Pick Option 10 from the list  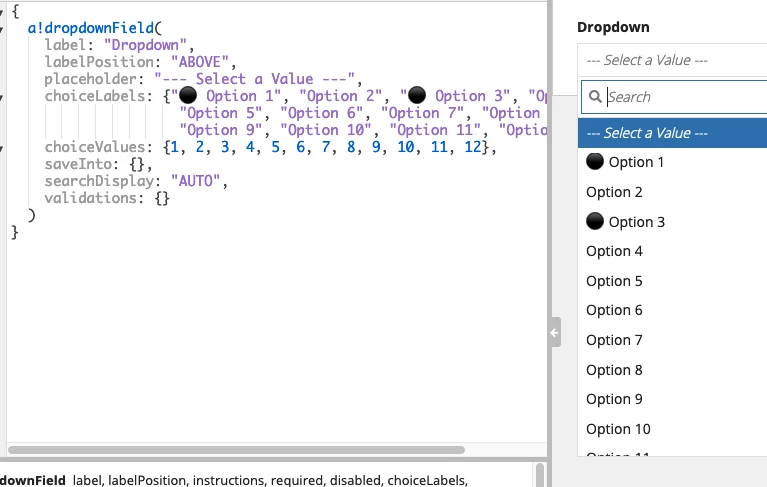pos(672,429)
